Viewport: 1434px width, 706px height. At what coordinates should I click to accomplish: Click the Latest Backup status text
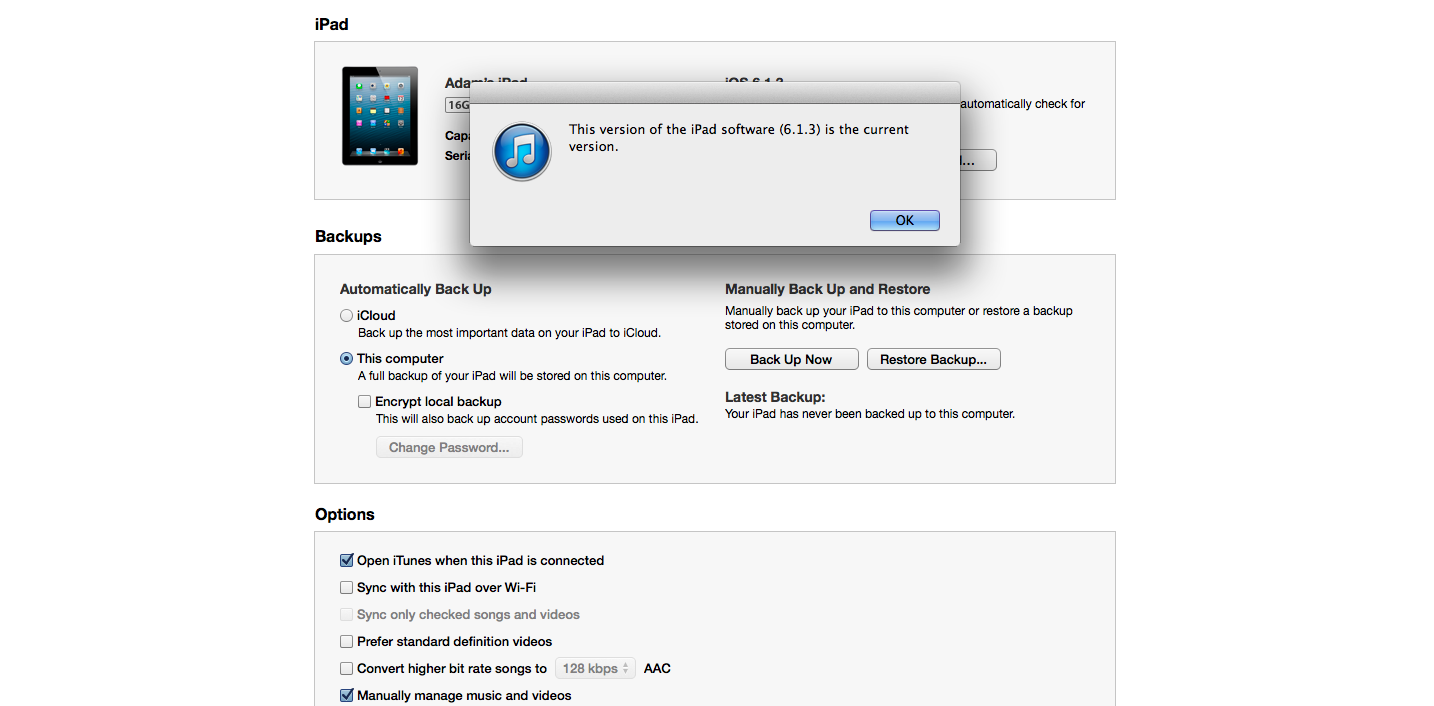tap(870, 413)
